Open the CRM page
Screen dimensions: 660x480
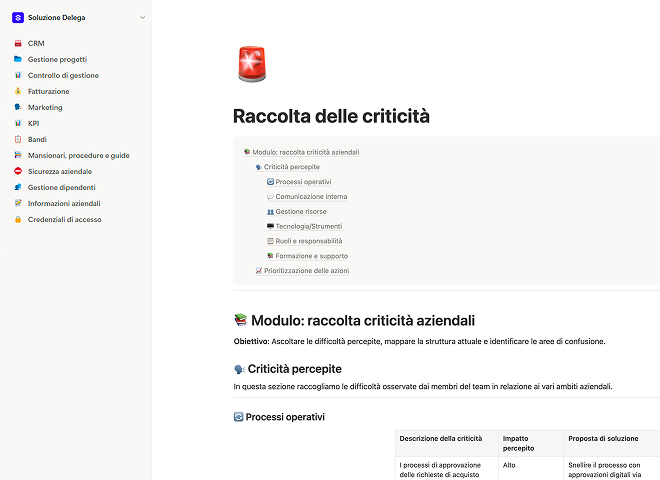pyautogui.click(x=36, y=43)
